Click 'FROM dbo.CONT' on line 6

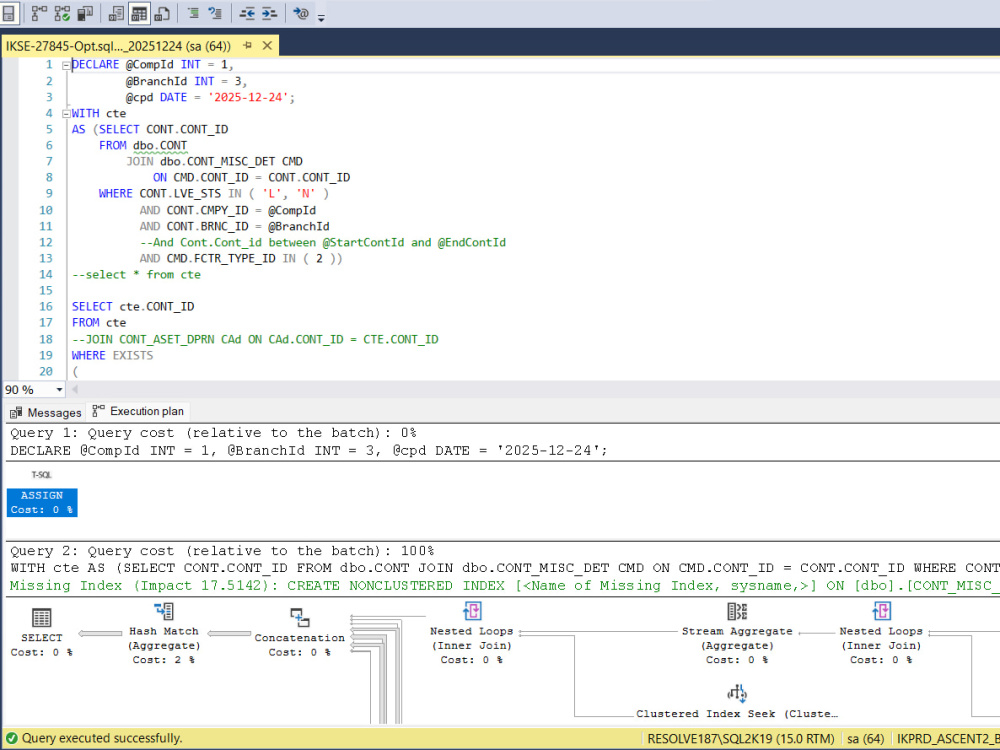(143, 145)
